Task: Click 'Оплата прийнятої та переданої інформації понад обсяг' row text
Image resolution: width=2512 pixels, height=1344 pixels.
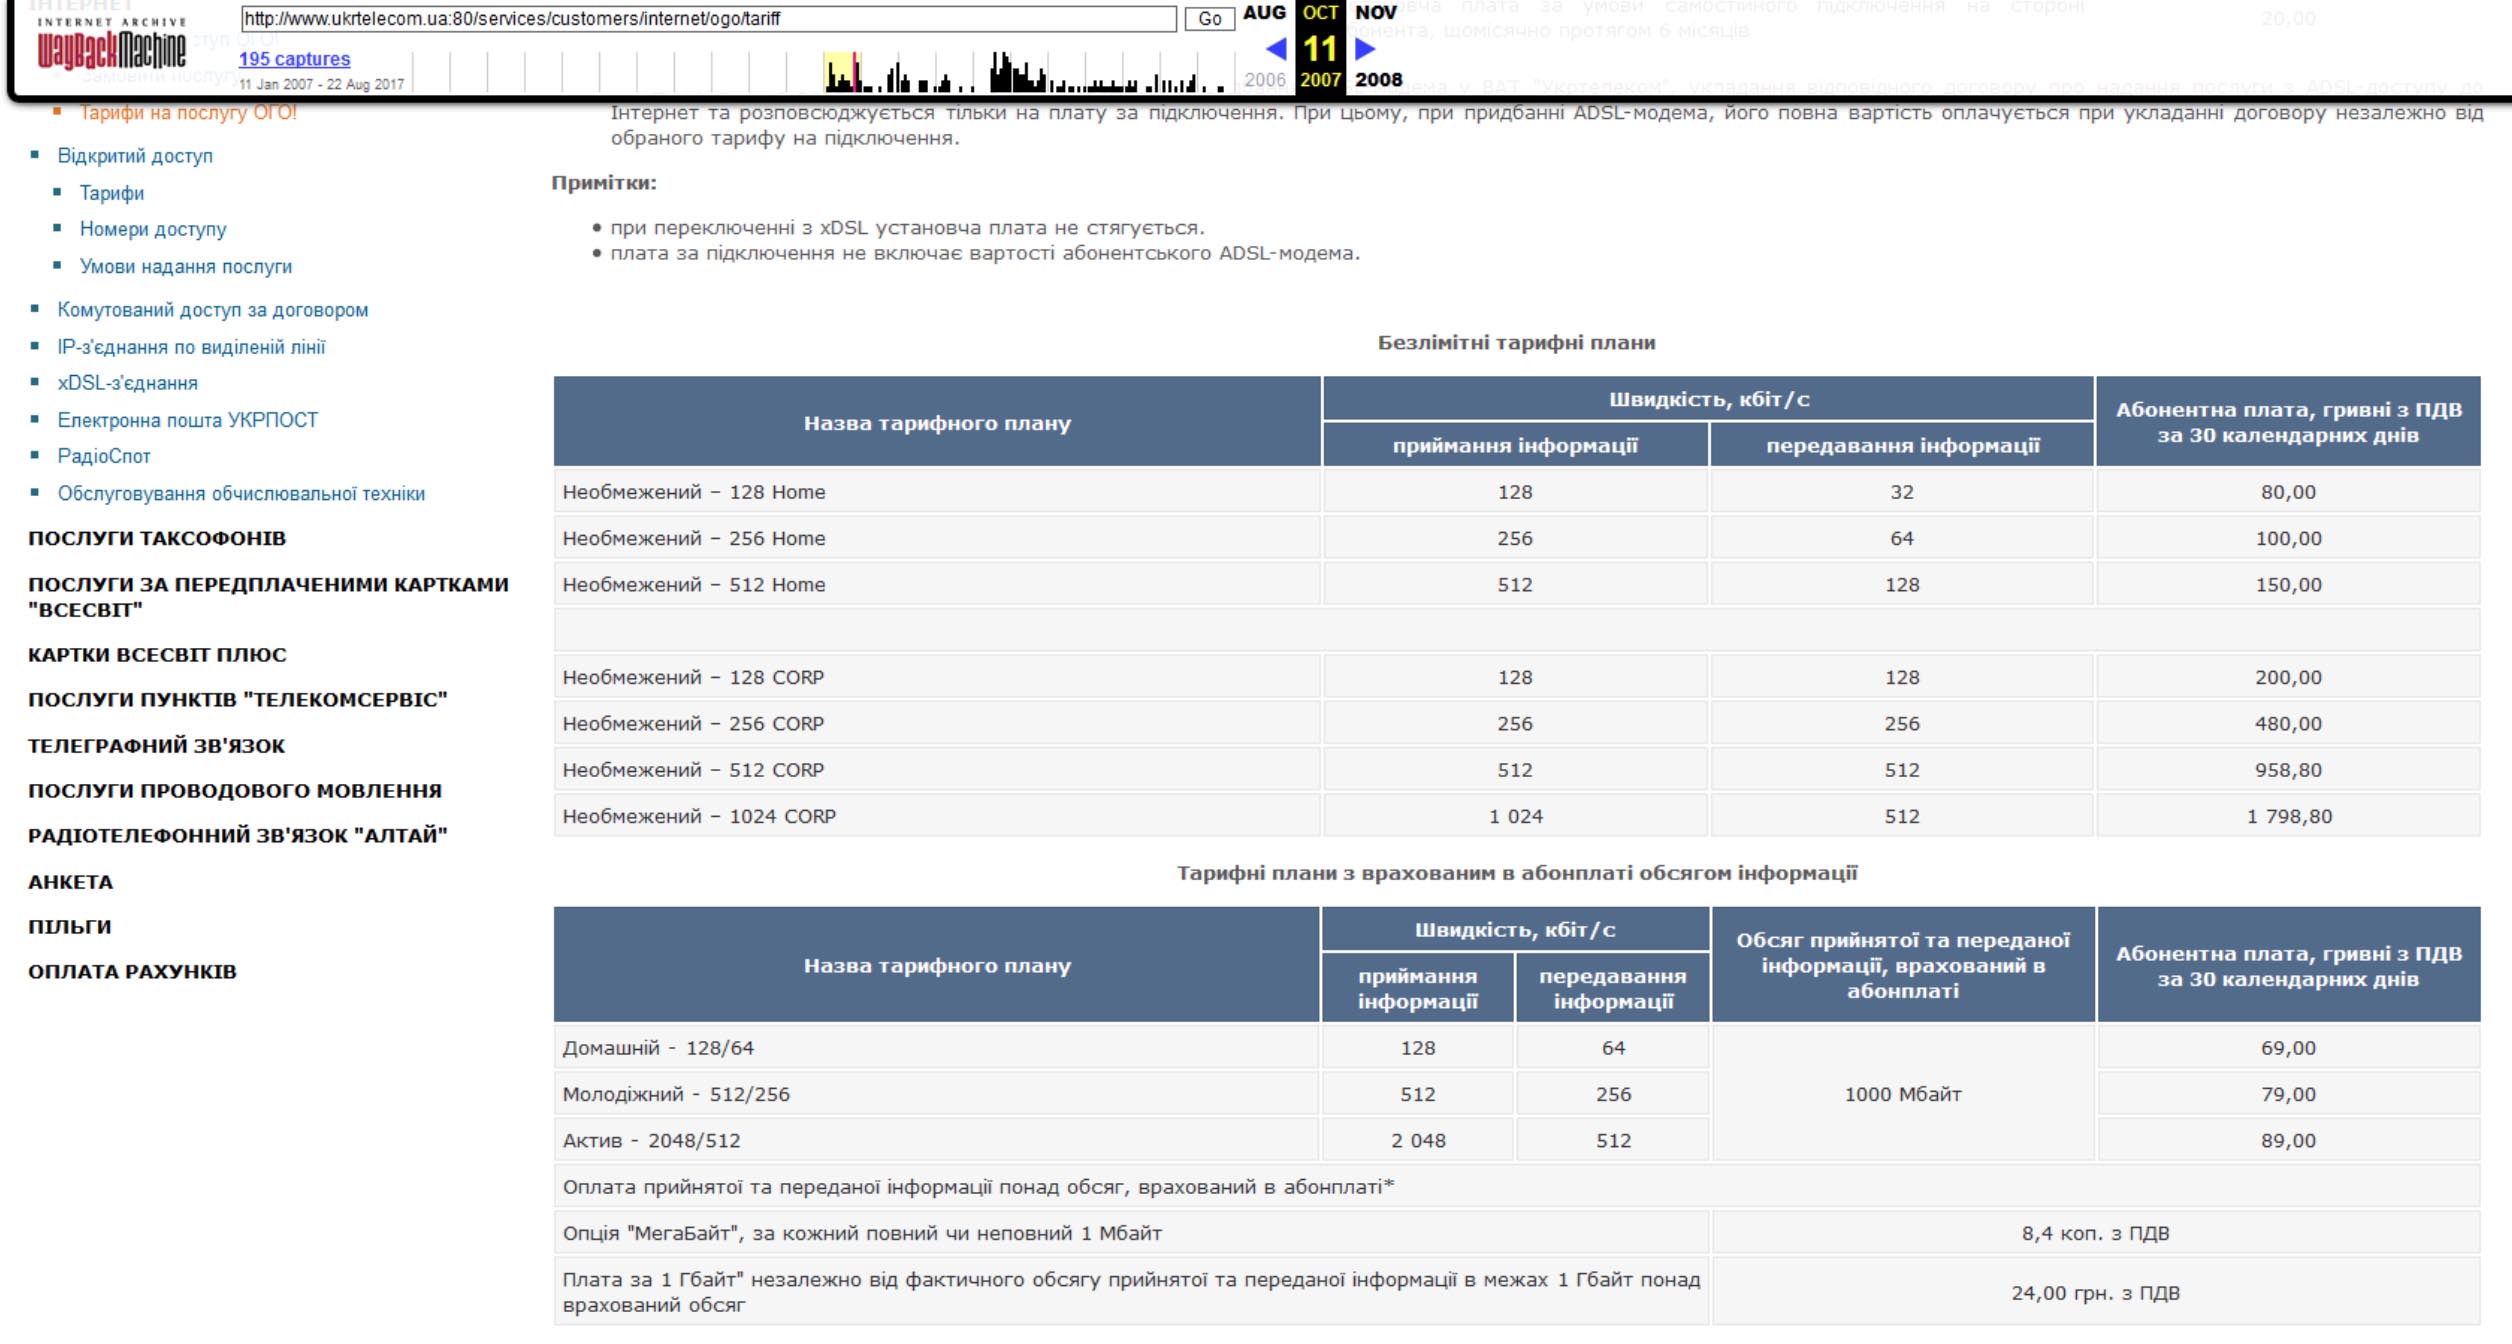Action: (x=978, y=1187)
